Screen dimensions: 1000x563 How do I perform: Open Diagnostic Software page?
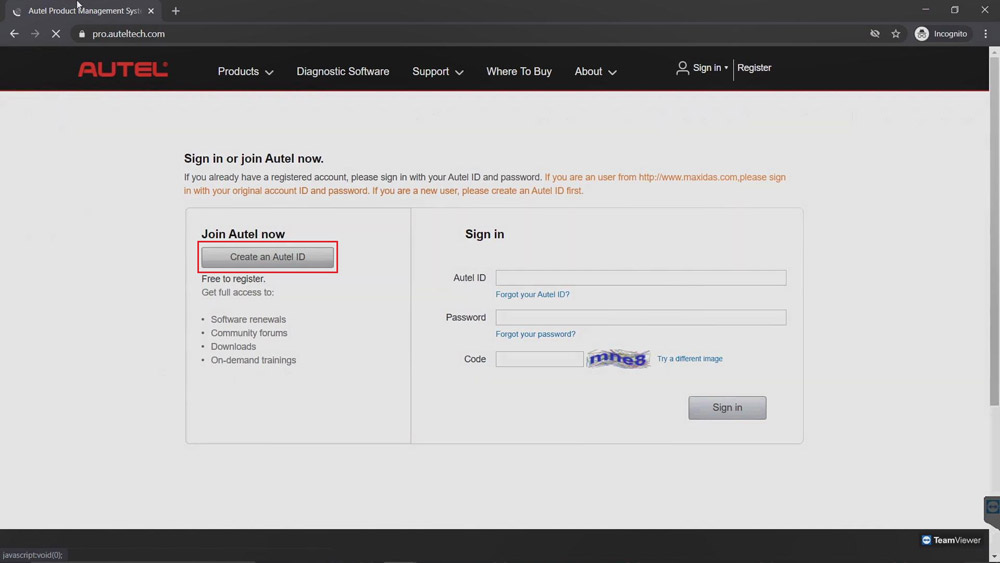coord(342,71)
